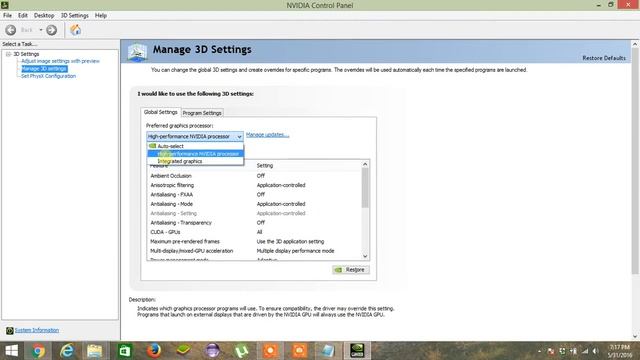640x360 pixels.
Task: Show hidden tray icons arrow
Action: [x=540, y=351]
